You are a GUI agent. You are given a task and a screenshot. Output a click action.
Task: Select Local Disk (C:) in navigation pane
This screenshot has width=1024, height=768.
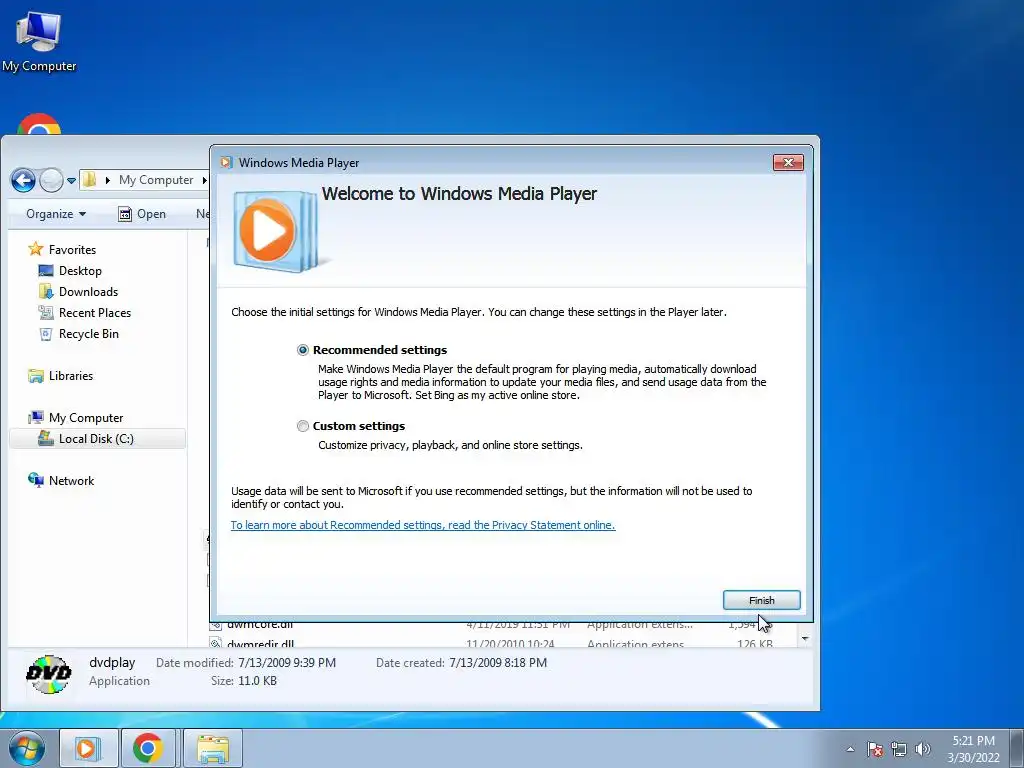click(x=98, y=438)
